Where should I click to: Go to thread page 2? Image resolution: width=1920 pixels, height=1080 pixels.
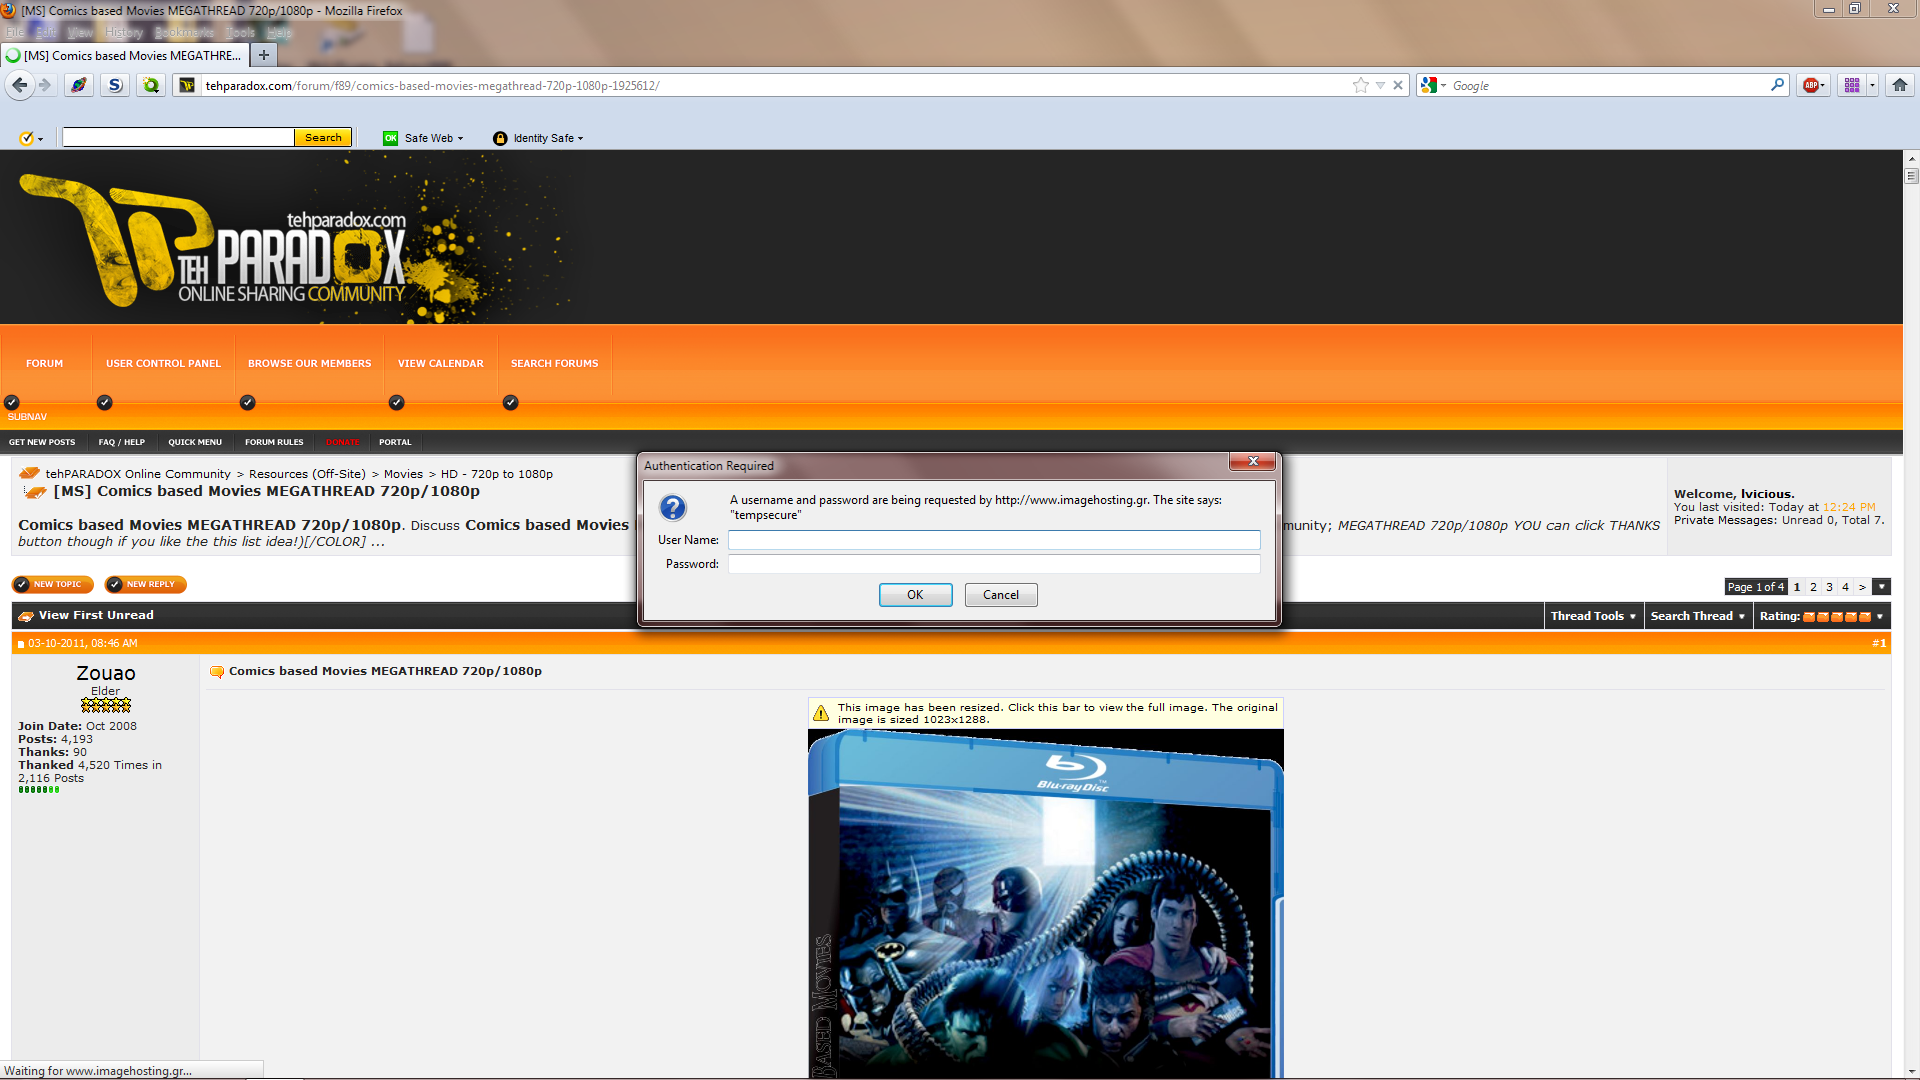click(1813, 587)
